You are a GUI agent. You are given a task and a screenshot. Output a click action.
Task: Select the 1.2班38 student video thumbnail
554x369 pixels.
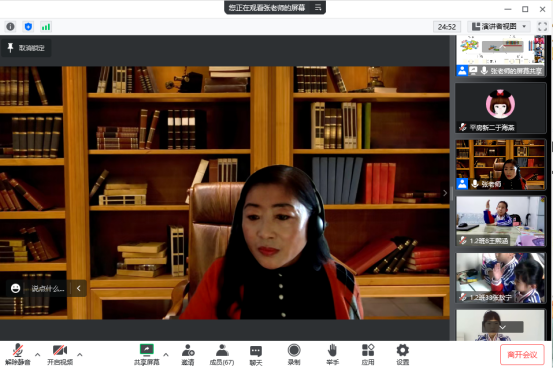coord(500,278)
